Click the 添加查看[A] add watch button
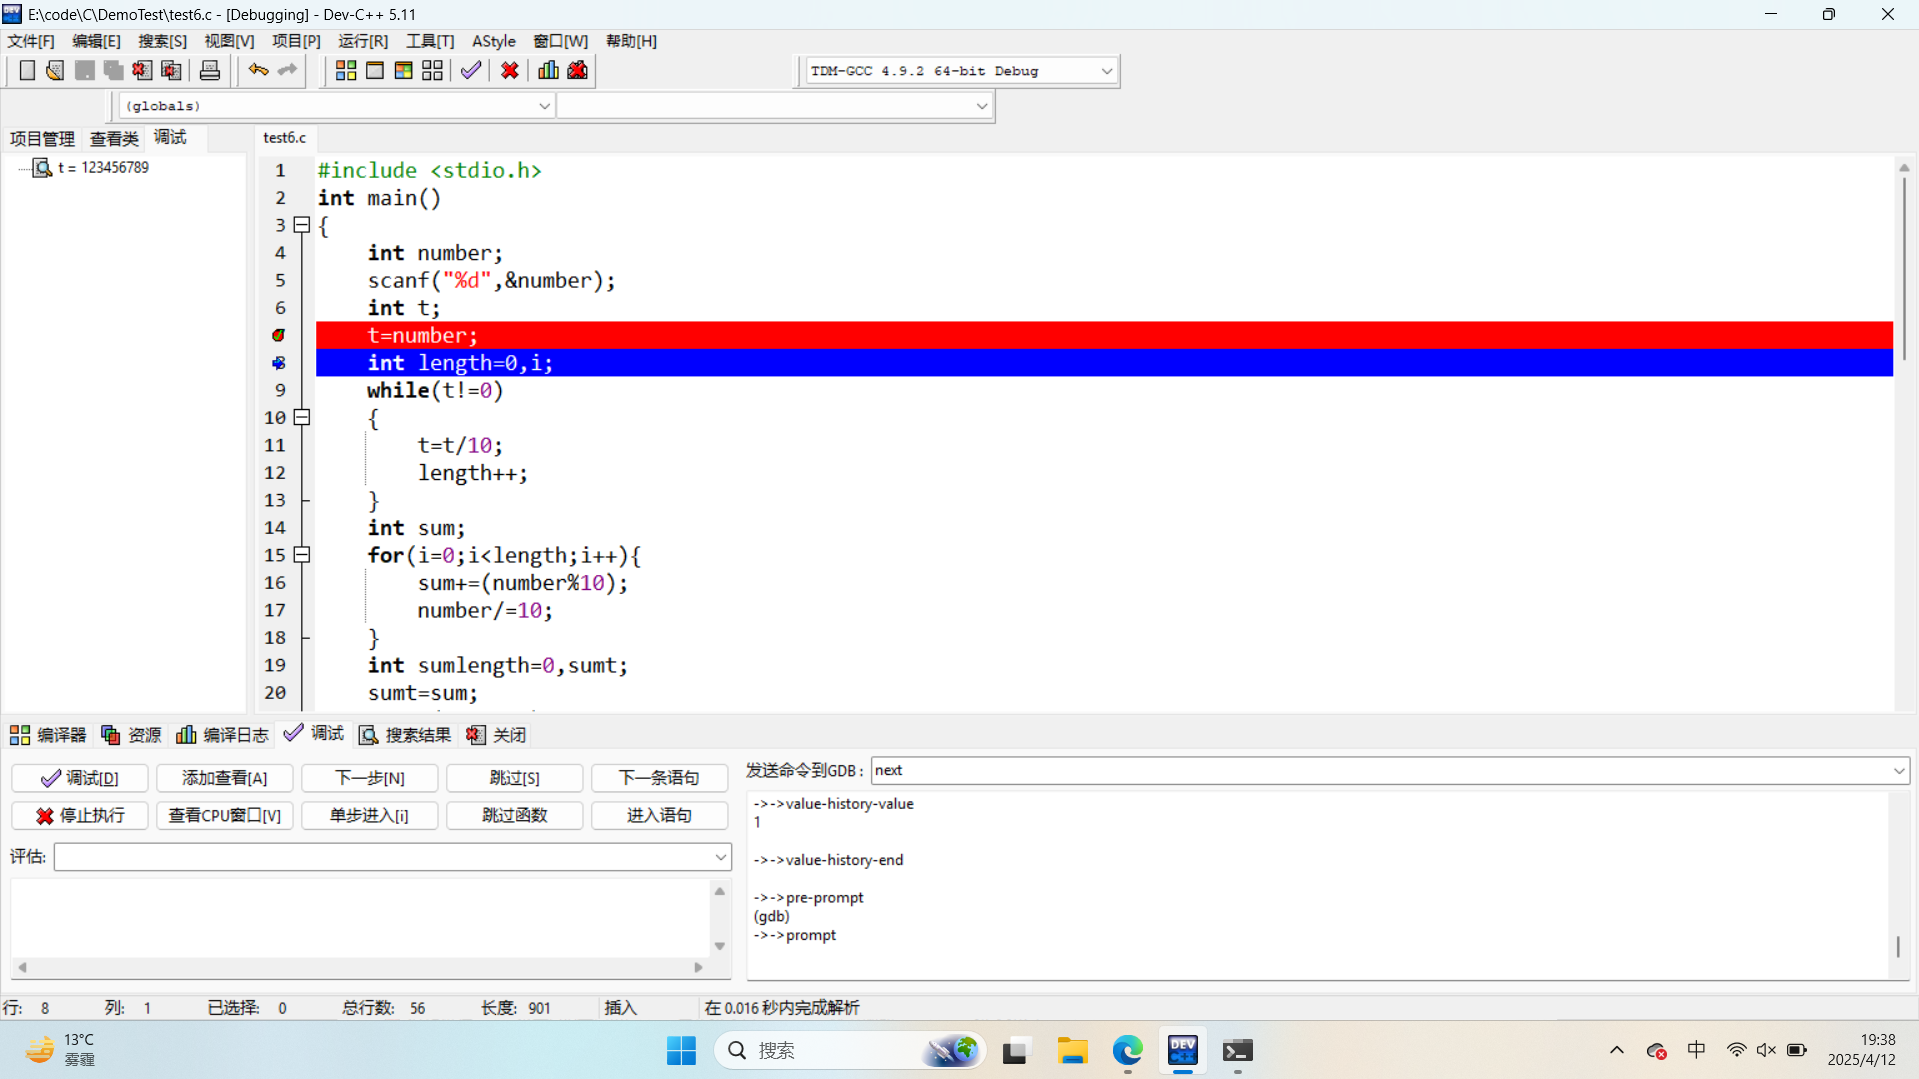 [x=225, y=778]
